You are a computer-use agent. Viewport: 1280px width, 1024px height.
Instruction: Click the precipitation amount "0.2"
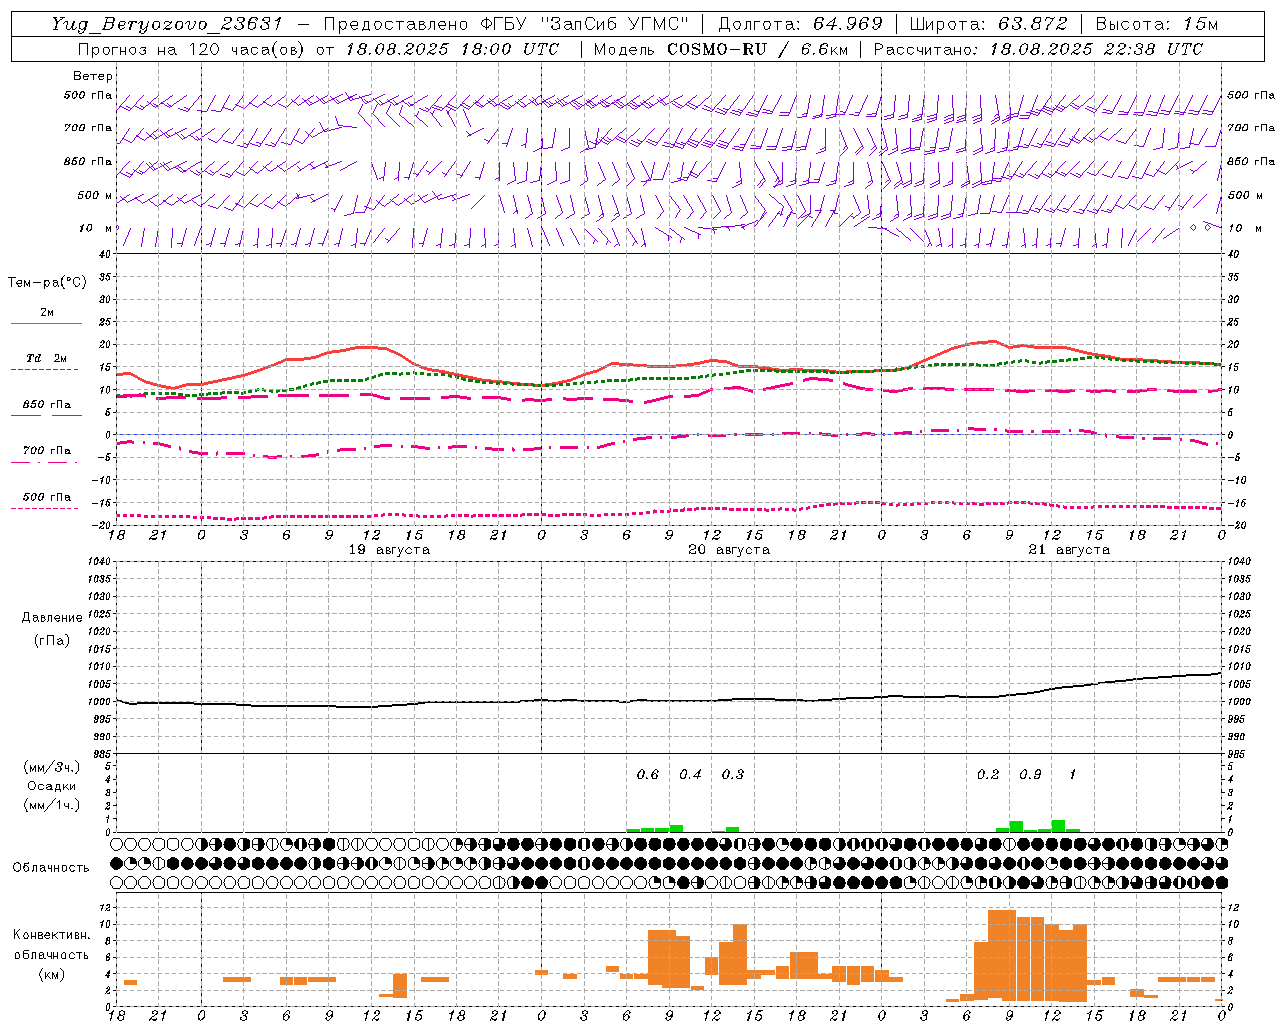[988, 775]
